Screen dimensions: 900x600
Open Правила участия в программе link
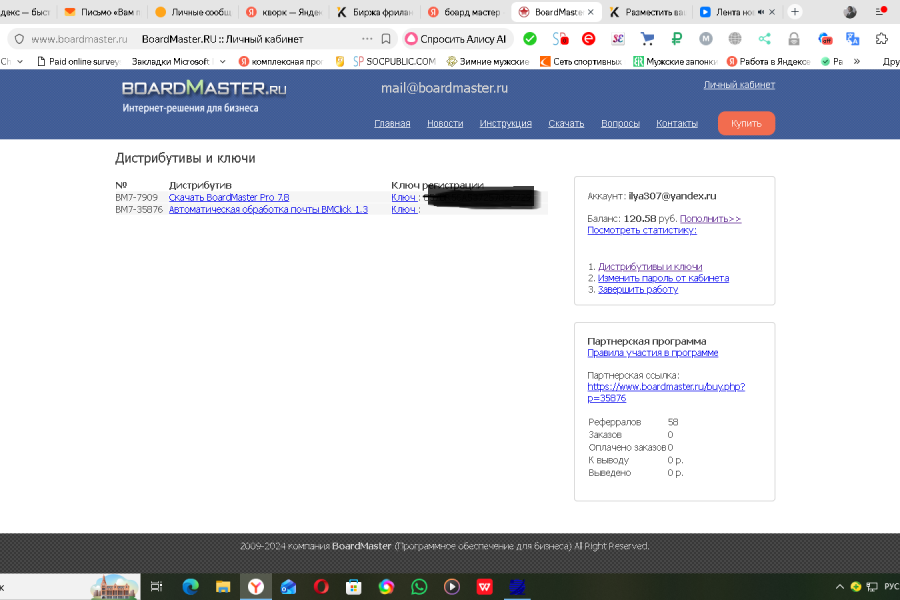[653, 353]
